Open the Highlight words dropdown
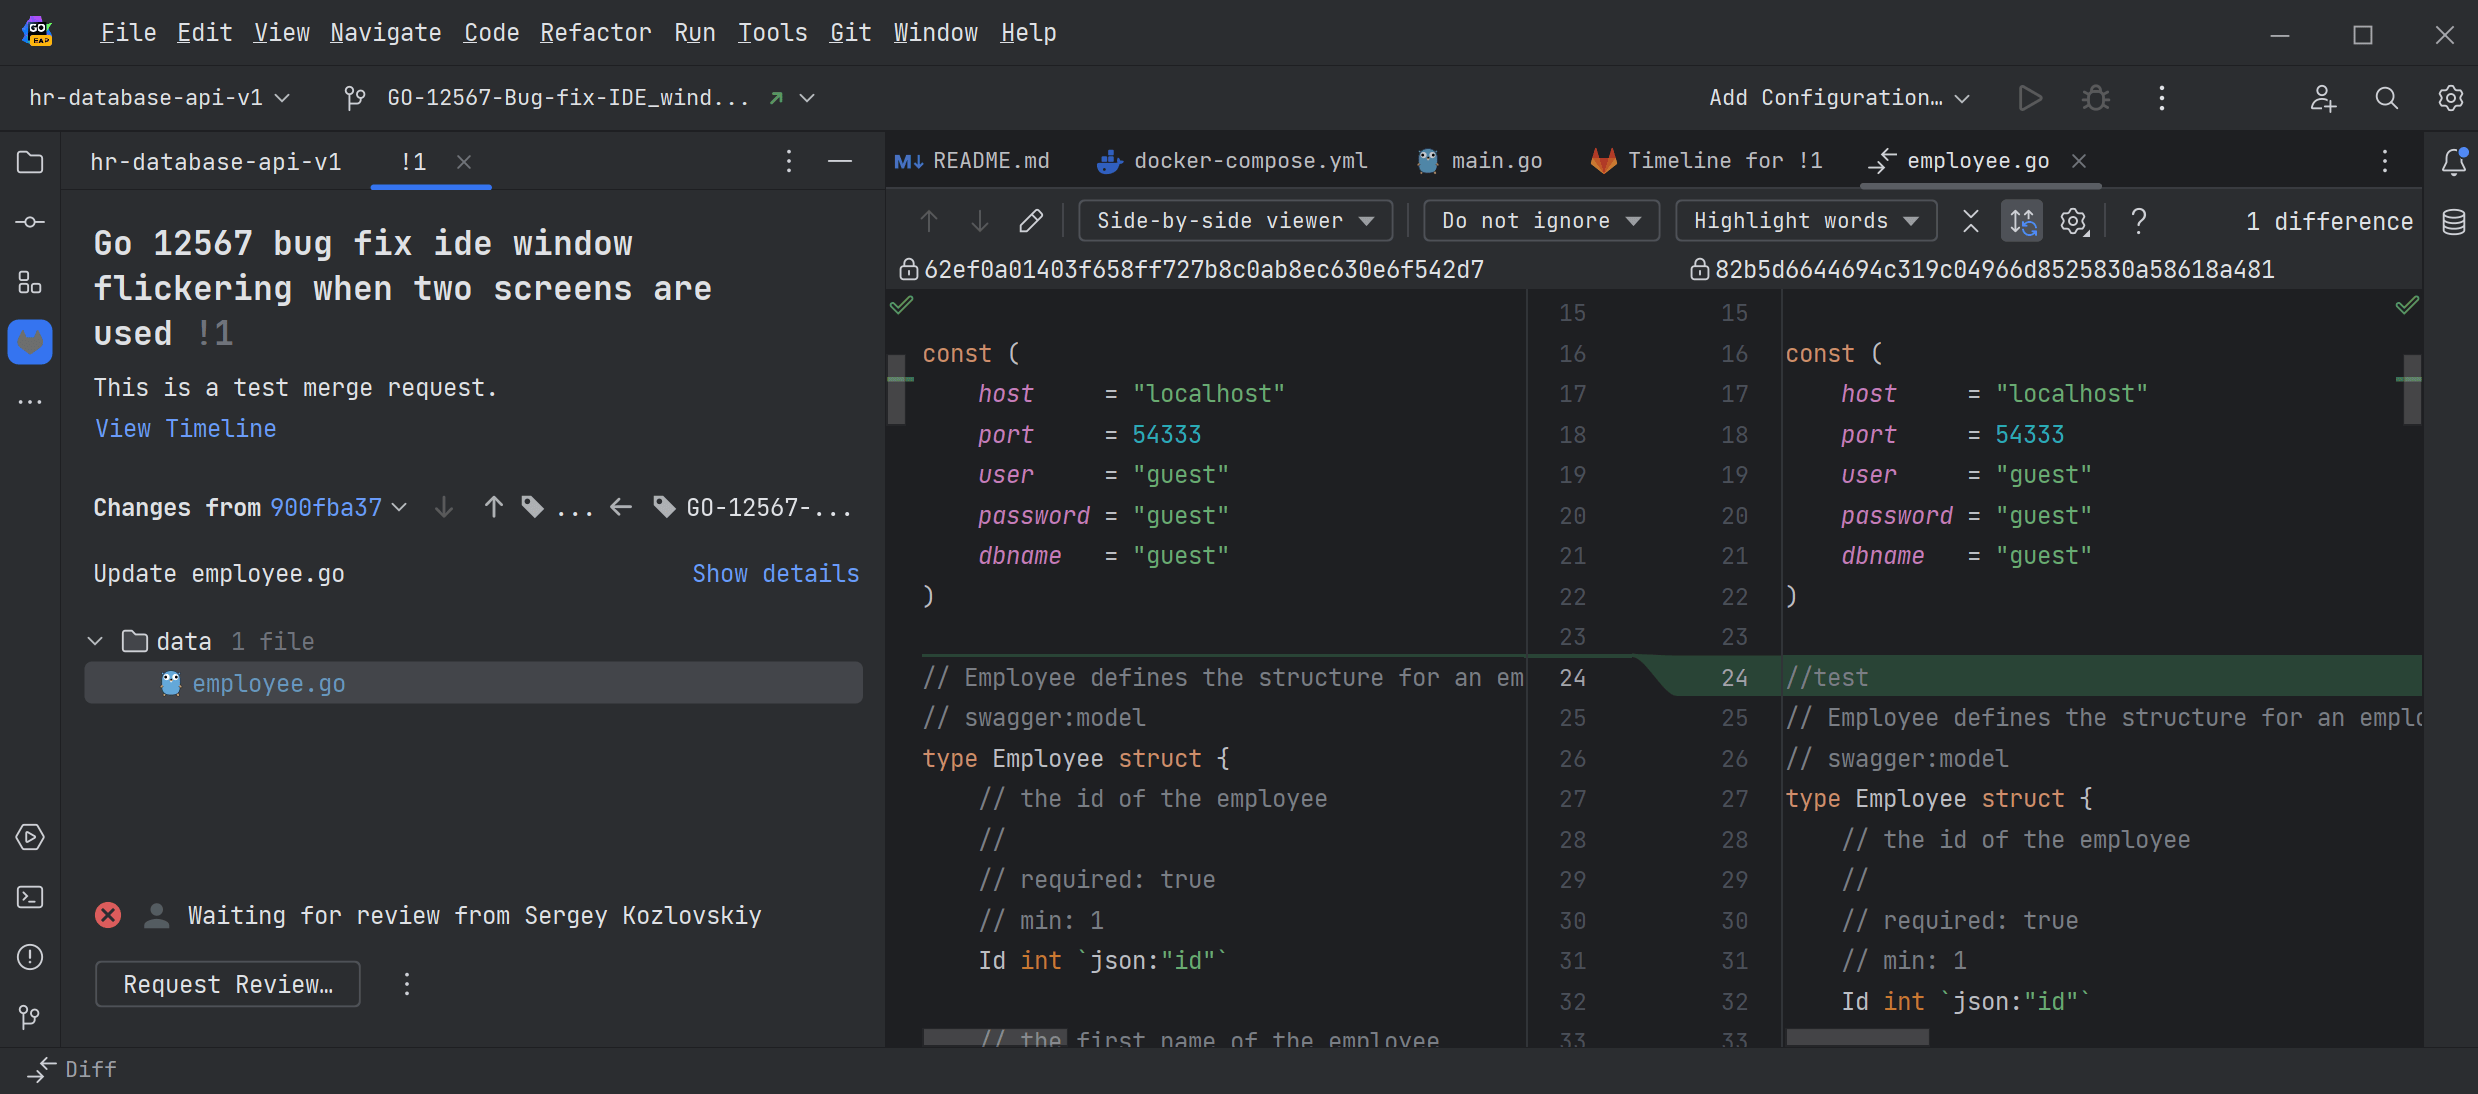2478x1094 pixels. pos(1805,221)
